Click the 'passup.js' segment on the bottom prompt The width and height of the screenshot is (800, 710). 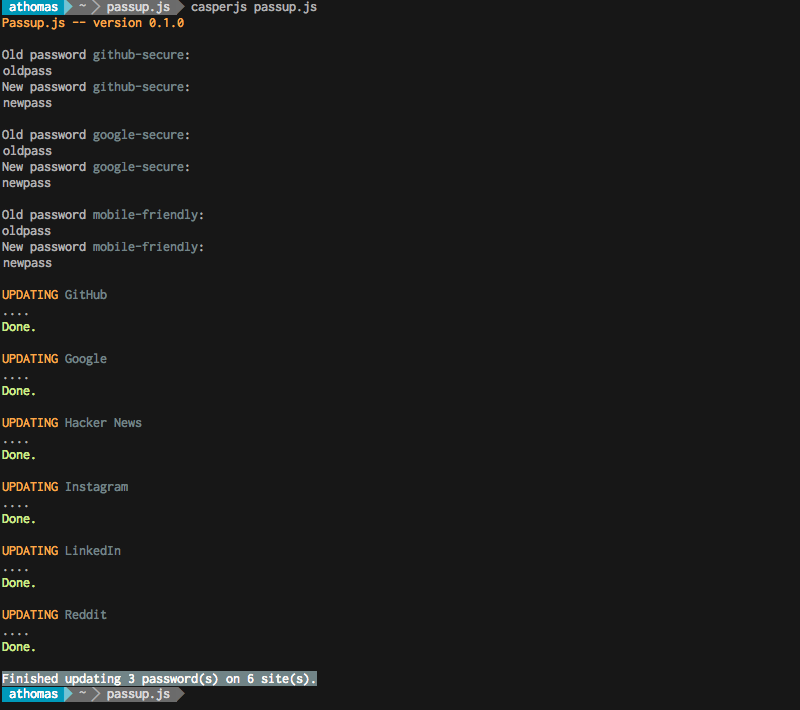pyautogui.click(x=138, y=694)
